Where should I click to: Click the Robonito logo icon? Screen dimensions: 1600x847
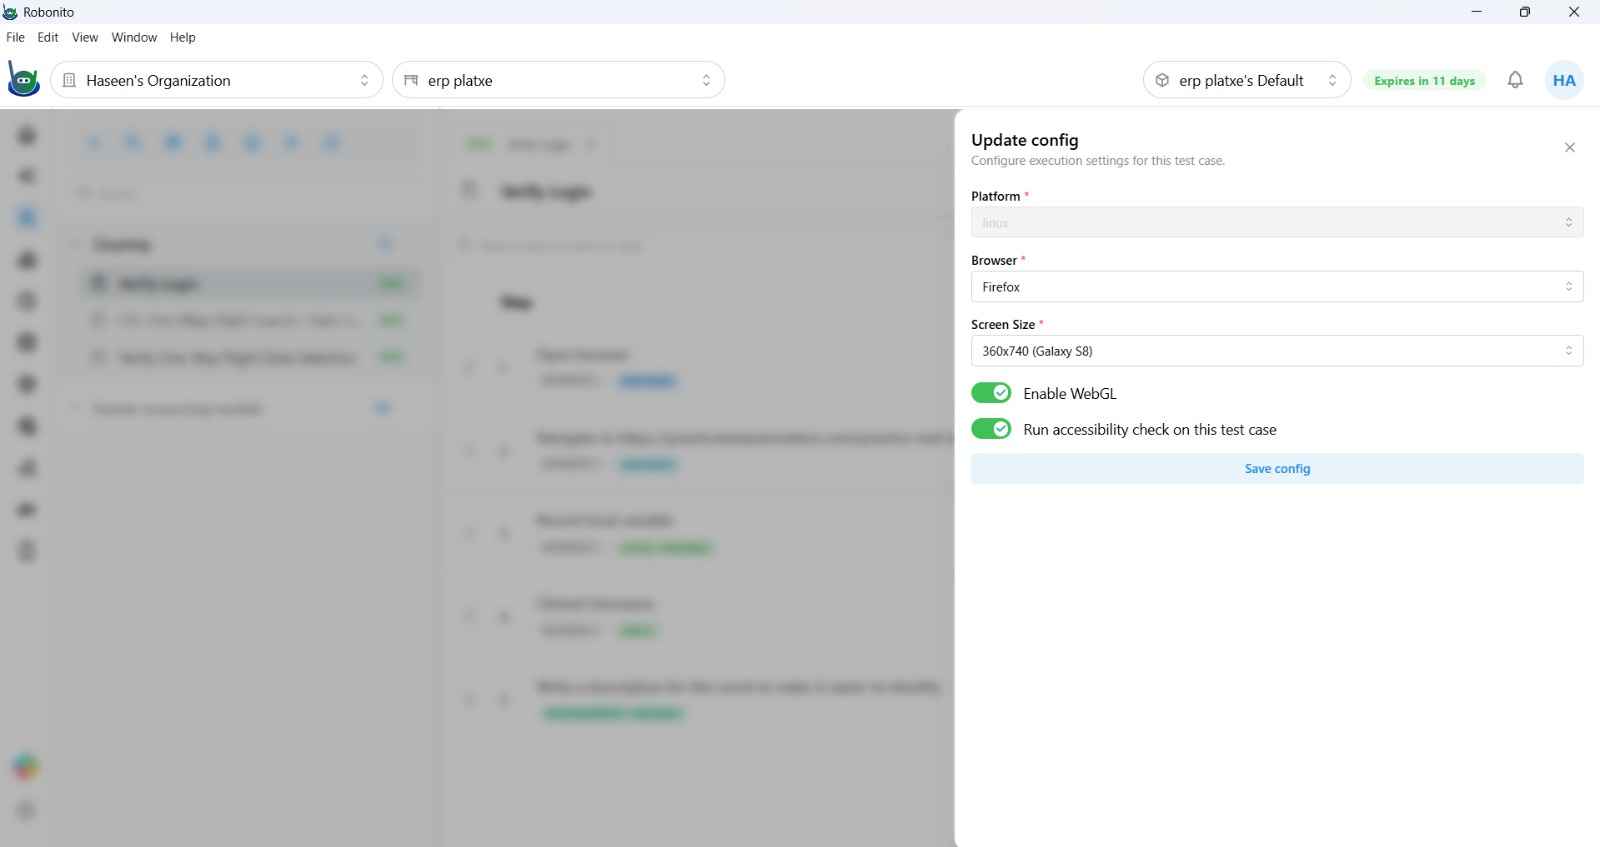click(23, 80)
